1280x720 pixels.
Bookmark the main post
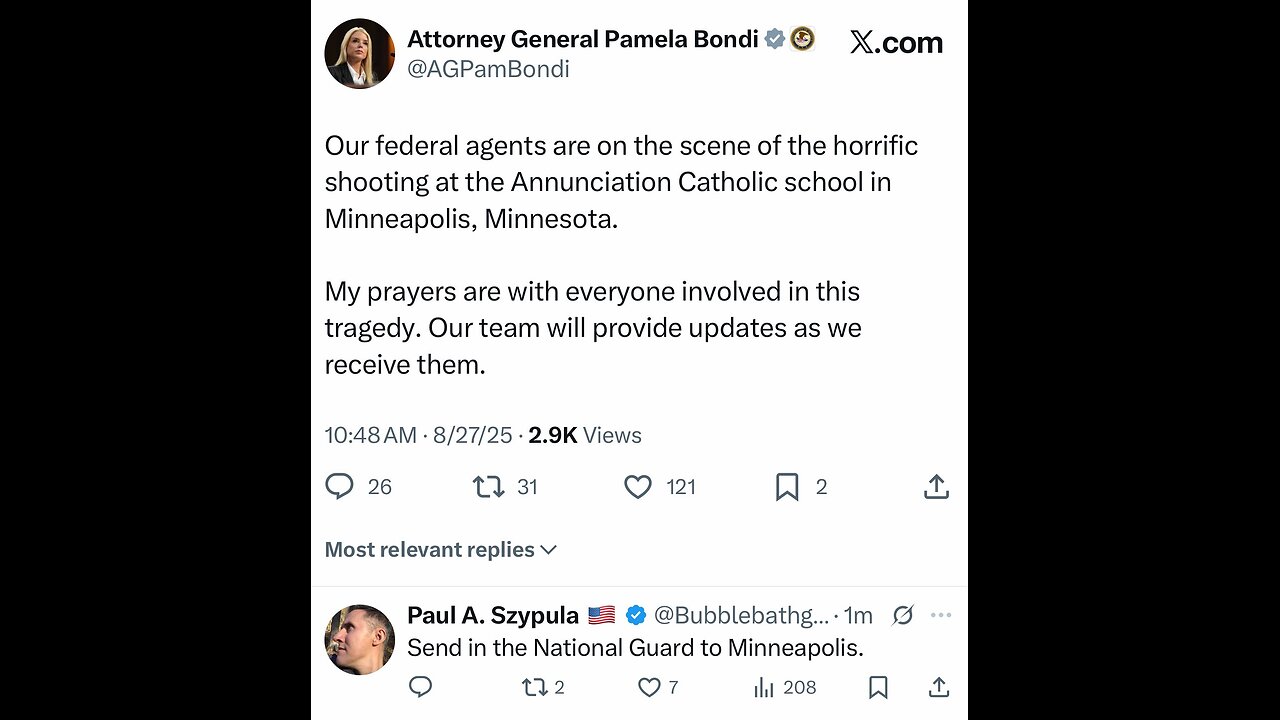(x=787, y=487)
